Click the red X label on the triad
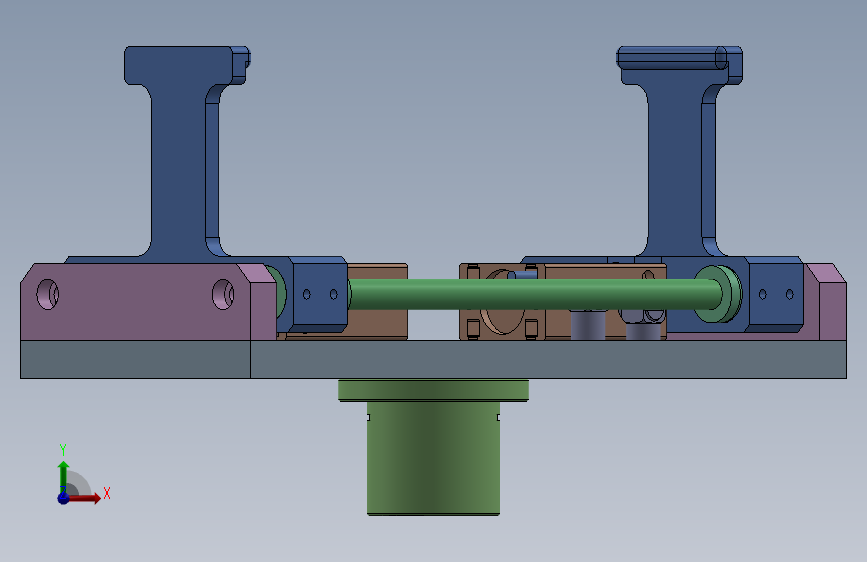 (x=107, y=493)
